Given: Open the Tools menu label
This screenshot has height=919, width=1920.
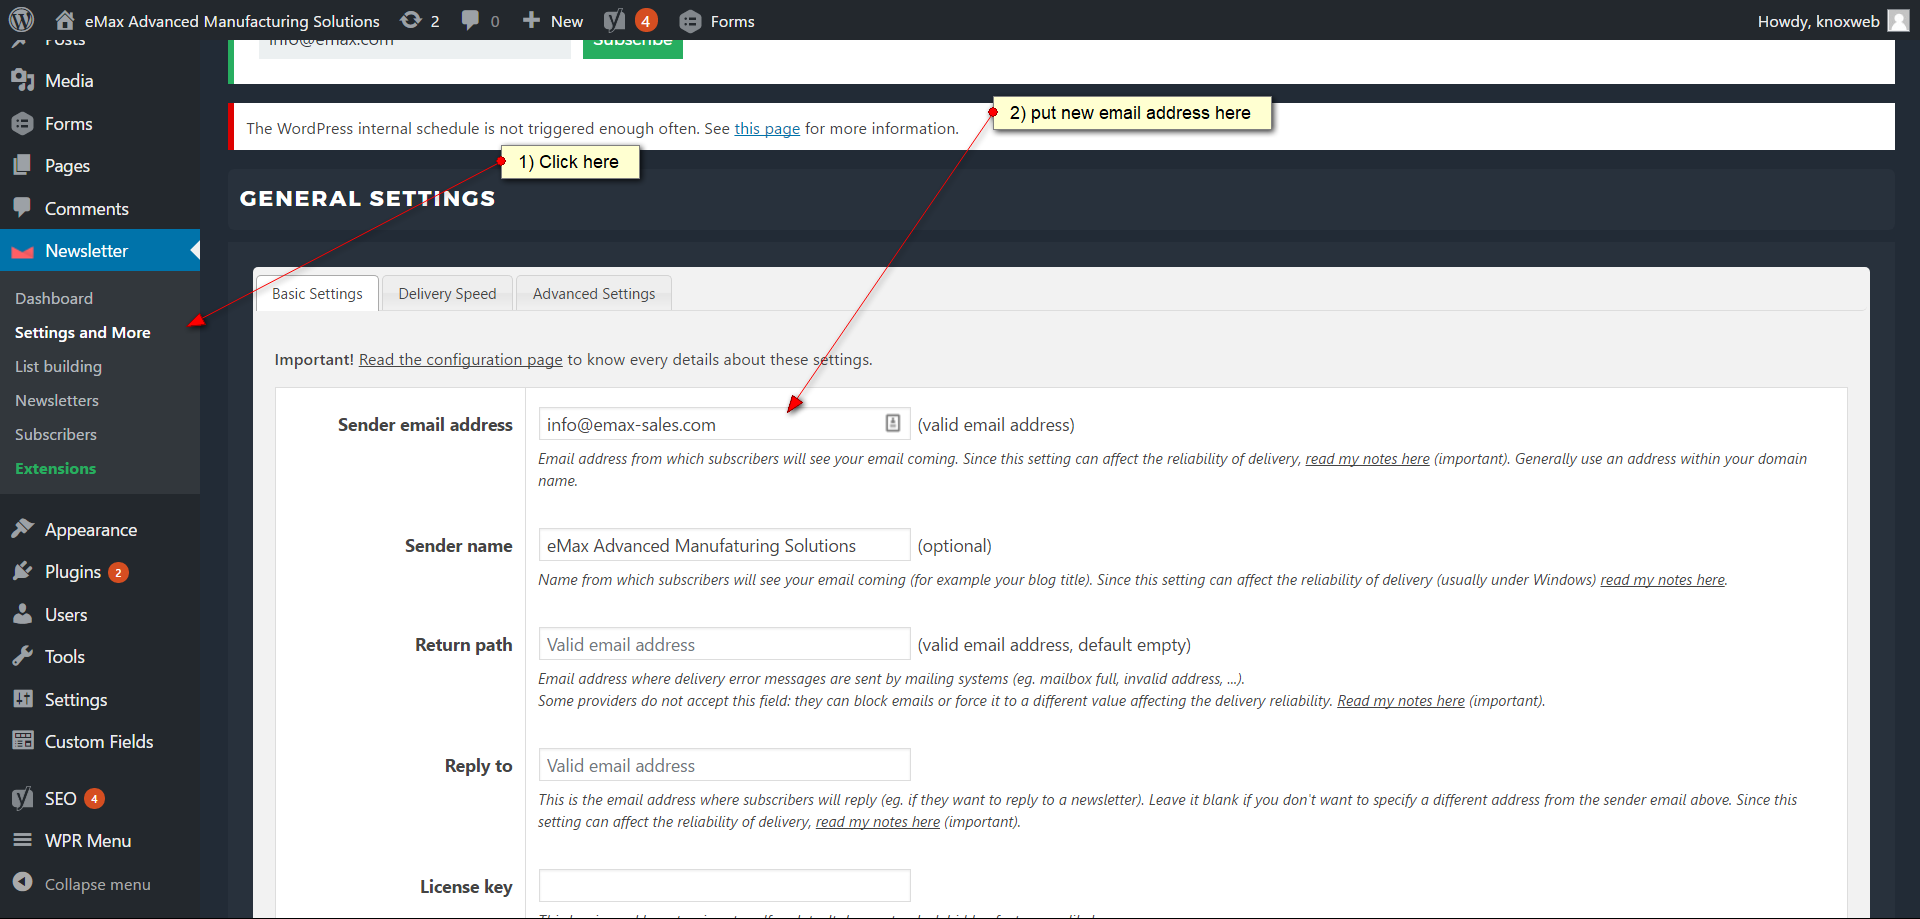Looking at the screenshot, I should (65, 657).
